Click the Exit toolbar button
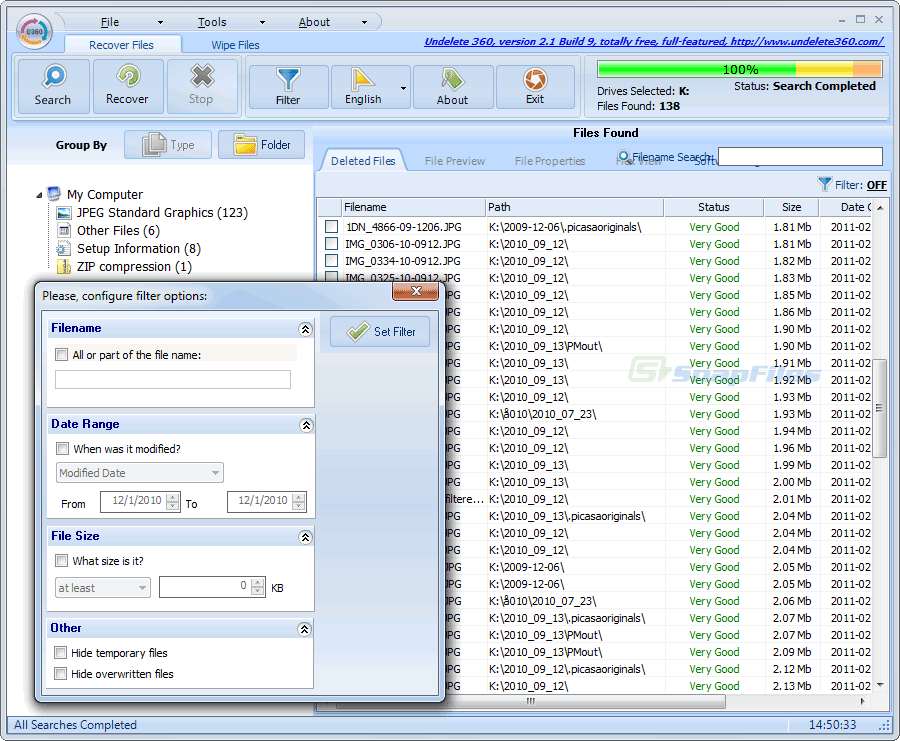The image size is (900, 741). tap(535, 87)
